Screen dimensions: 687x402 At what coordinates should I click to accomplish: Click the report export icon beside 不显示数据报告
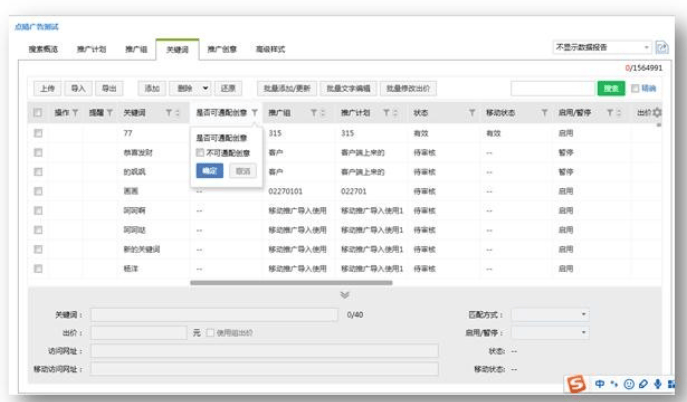[x=662, y=47]
